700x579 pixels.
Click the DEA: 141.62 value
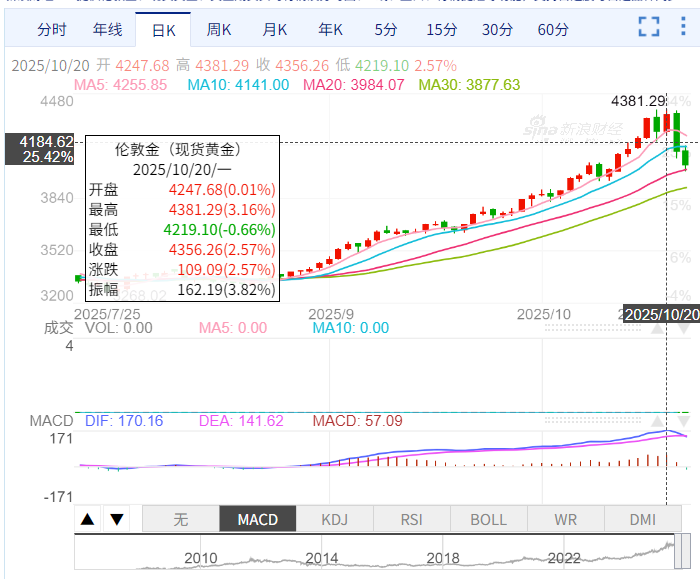(241, 421)
